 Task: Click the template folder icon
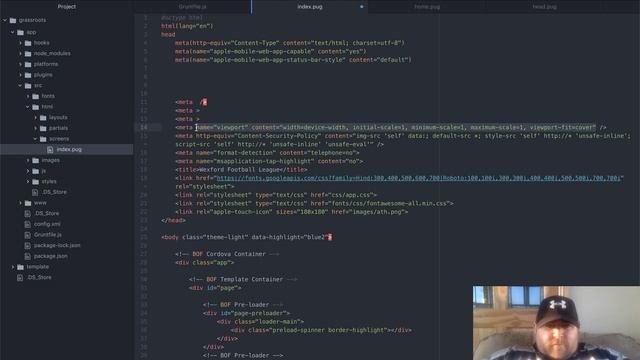(20, 267)
